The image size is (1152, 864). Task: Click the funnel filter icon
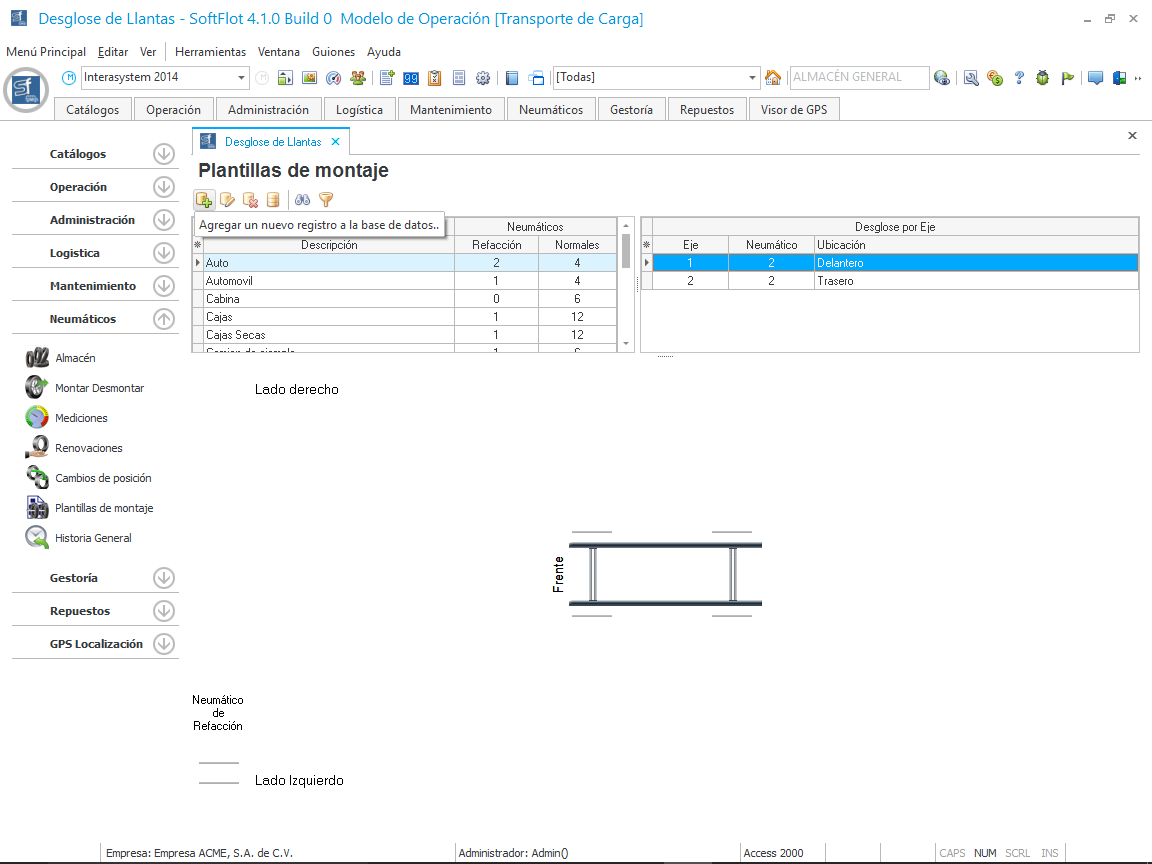325,200
